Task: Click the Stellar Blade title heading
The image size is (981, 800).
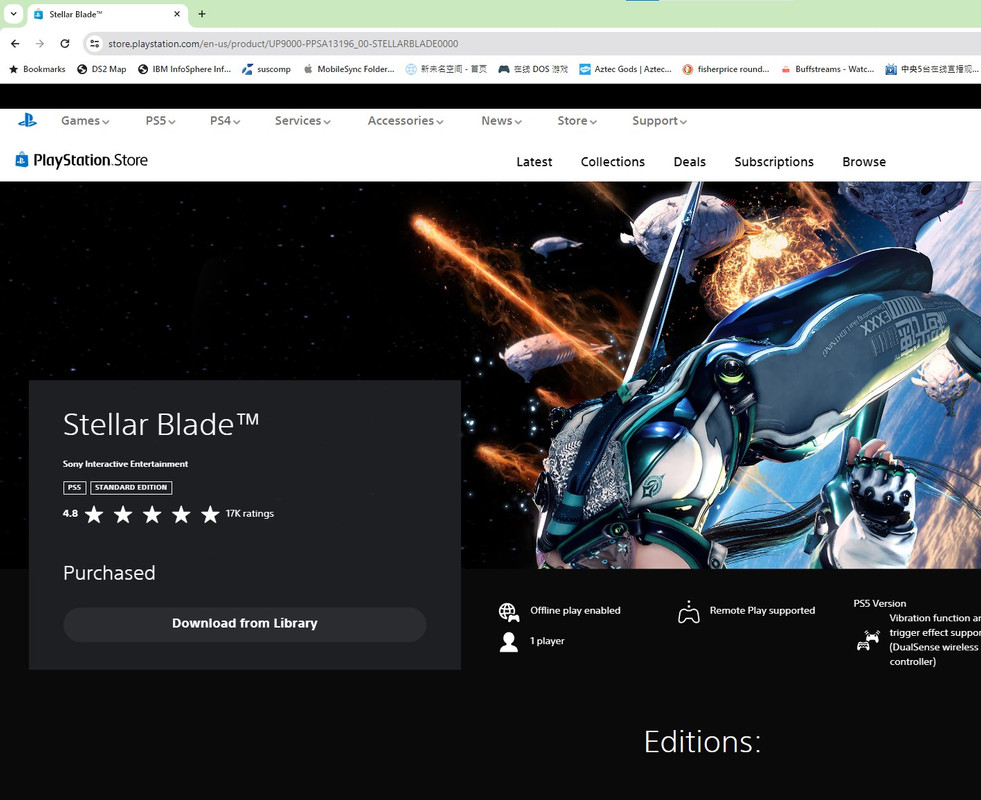Action: tap(161, 424)
